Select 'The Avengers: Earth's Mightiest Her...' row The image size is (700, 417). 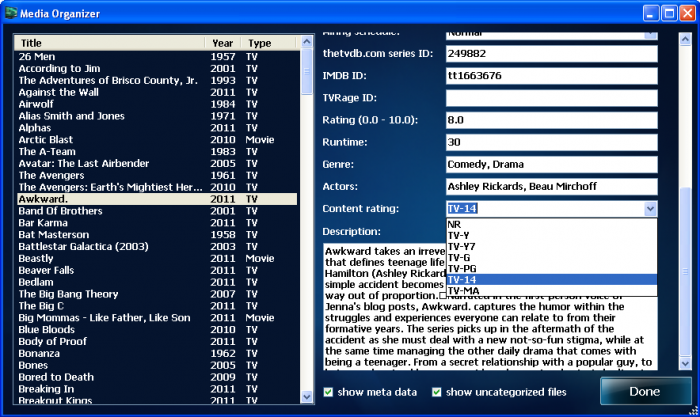point(157,187)
